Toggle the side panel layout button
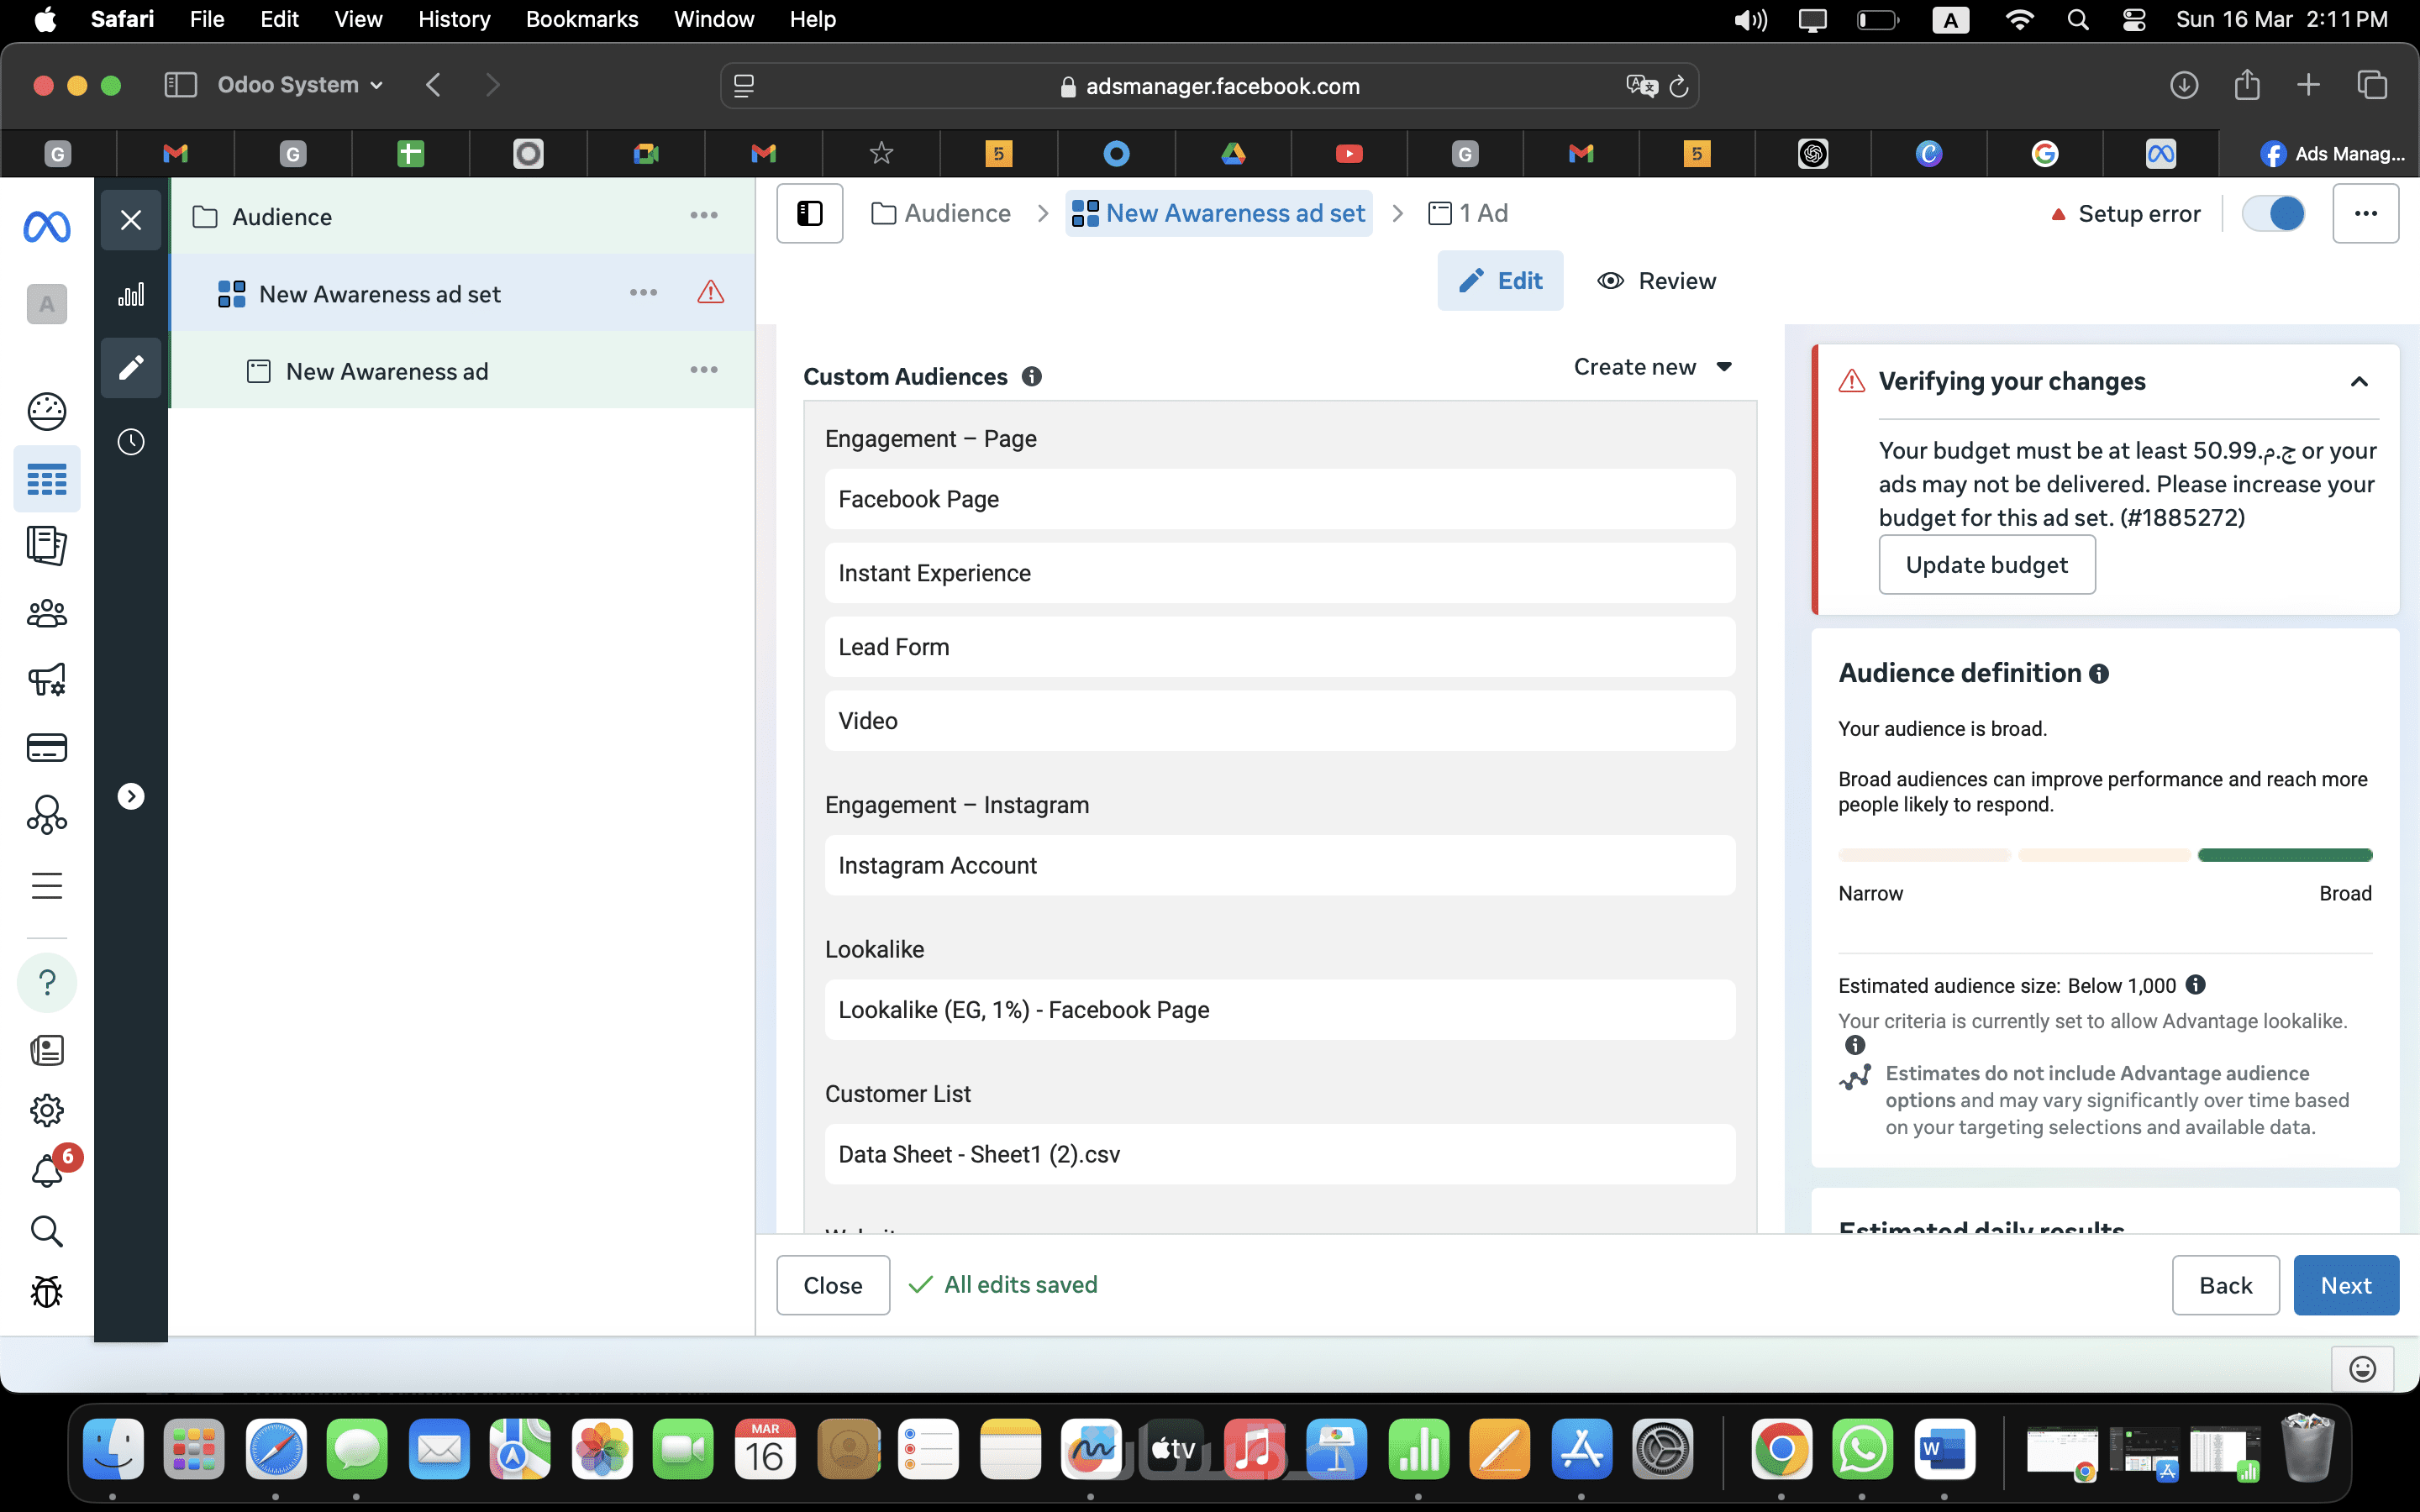The height and width of the screenshot is (1512, 2420). tap(810, 213)
